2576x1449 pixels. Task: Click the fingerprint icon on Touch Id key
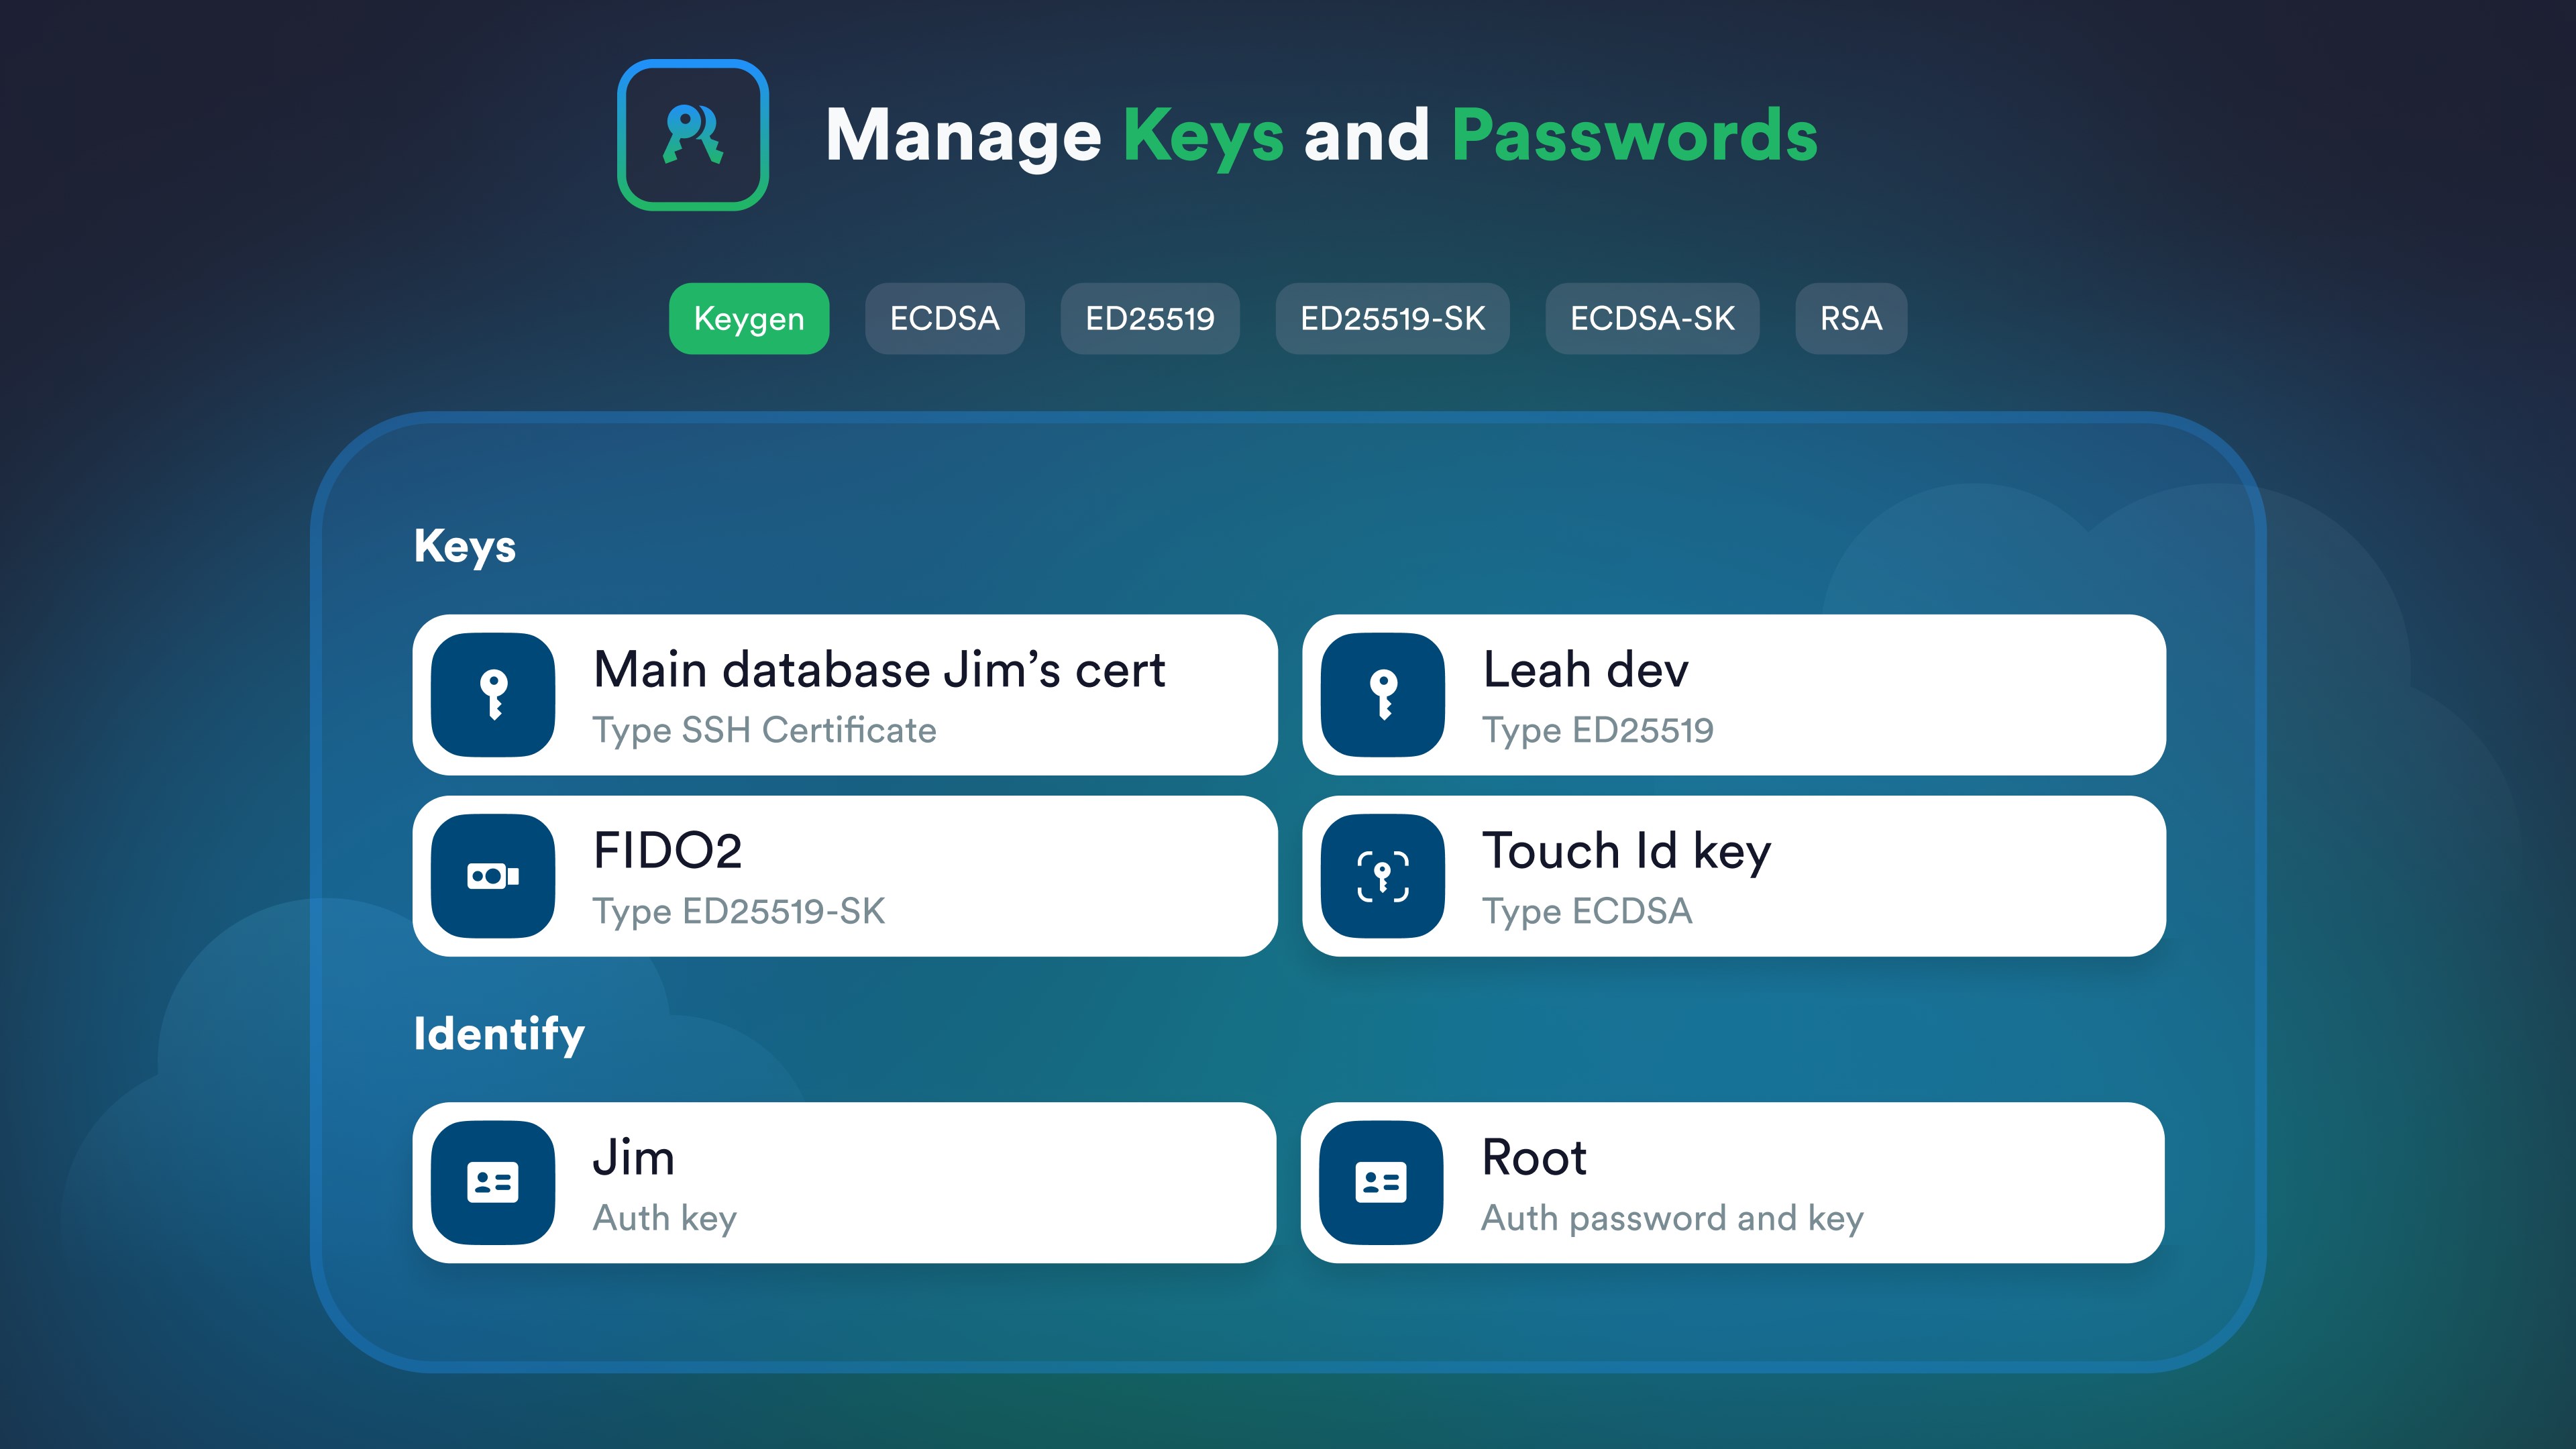point(1382,875)
